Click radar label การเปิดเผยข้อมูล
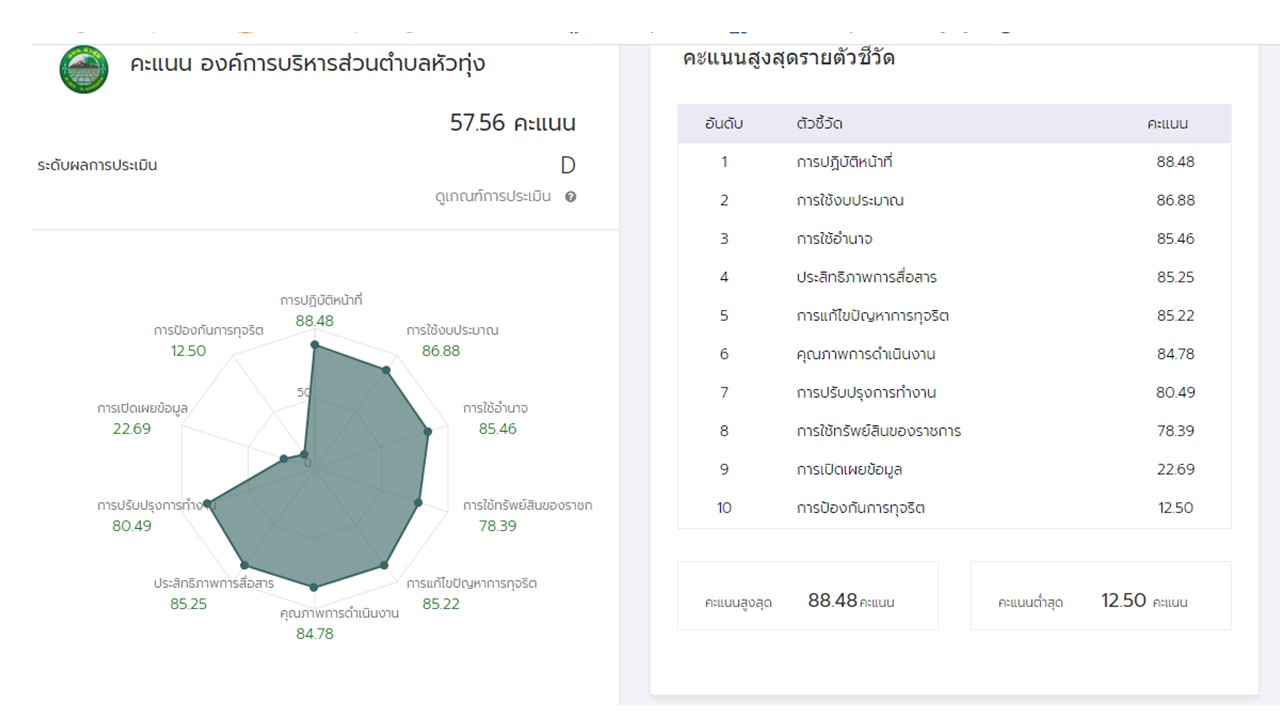This screenshot has width=1280, height=720. pos(142,408)
